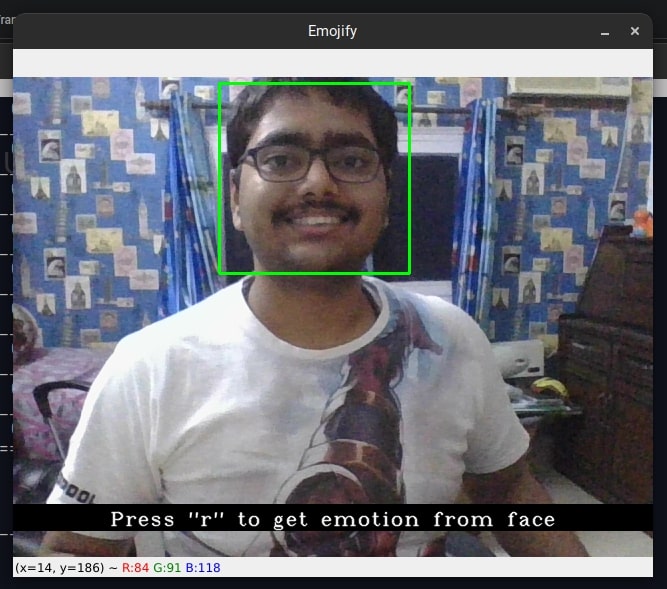Minimize the Emojify window
Viewport: 667px width, 589px height.
(x=604, y=31)
